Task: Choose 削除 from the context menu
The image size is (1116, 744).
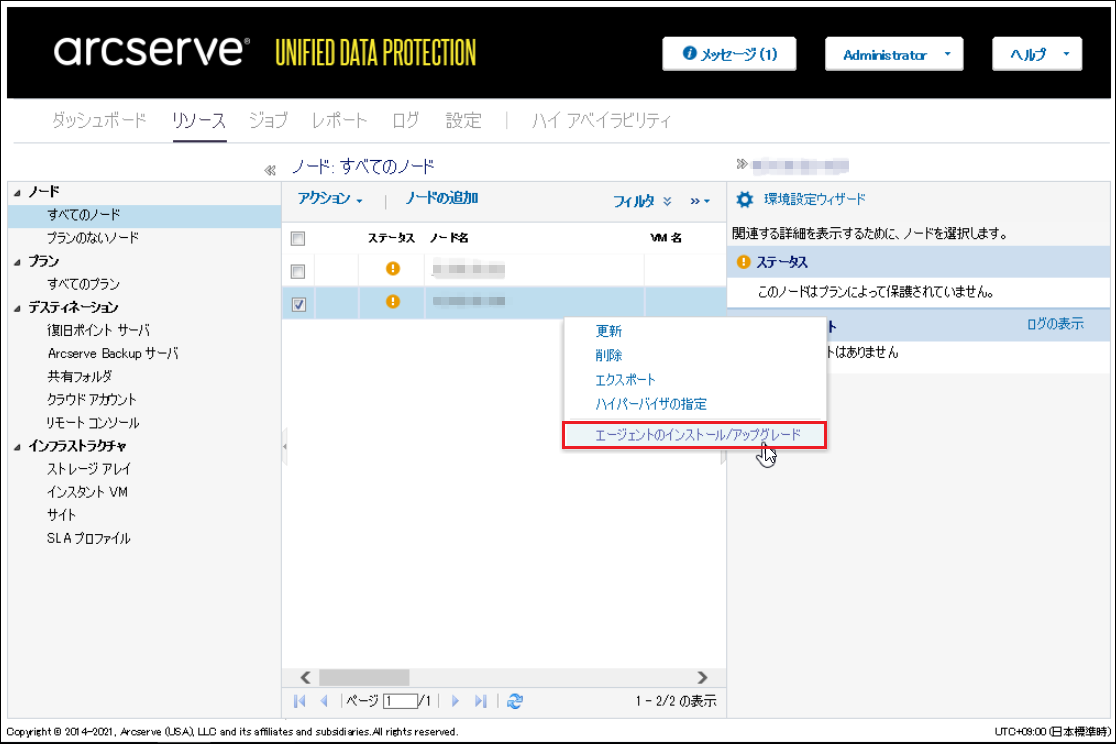Action: 609,355
